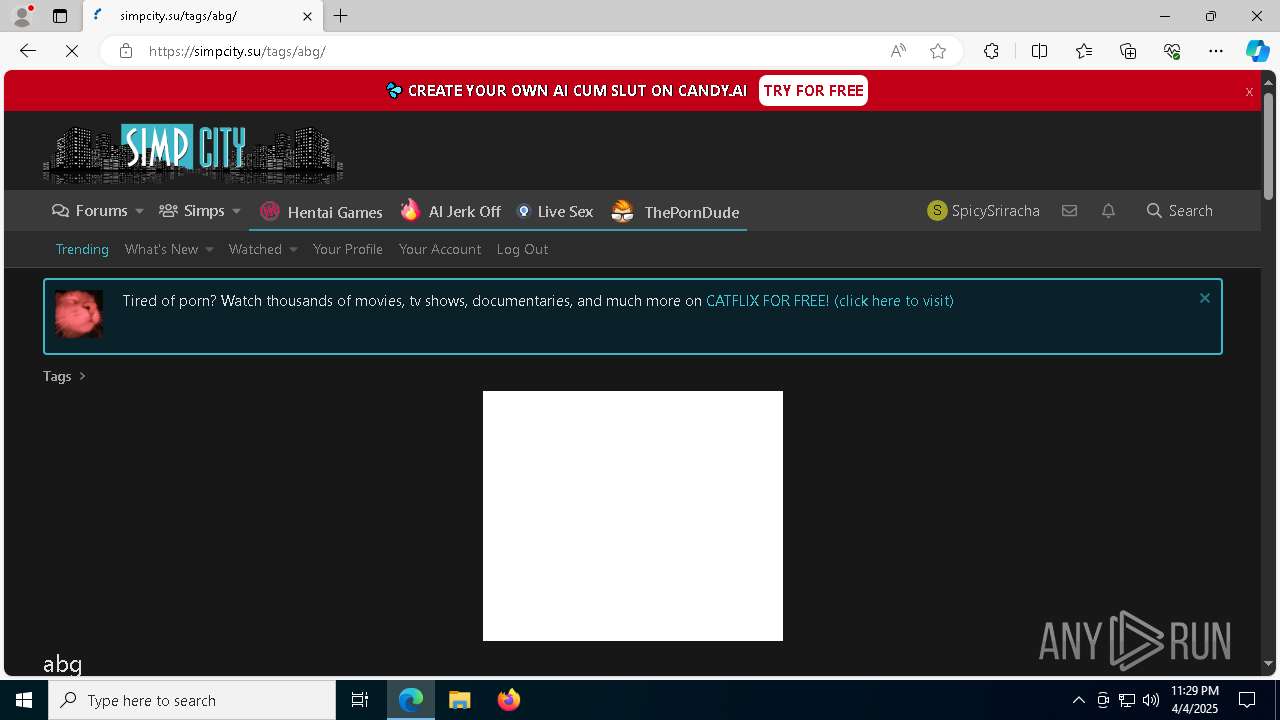
Task: Open Hentai Games link
Action: [321, 212]
